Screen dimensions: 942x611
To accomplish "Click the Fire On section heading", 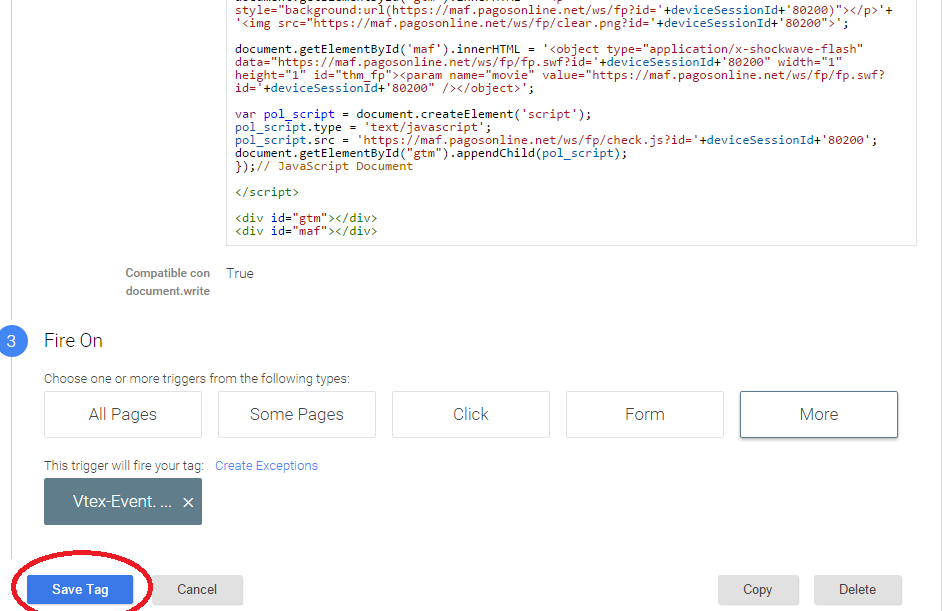I will 72,341.
